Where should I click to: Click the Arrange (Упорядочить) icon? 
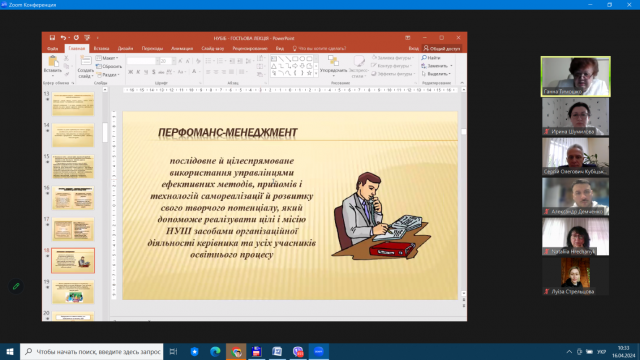pyautogui.click(x=333, y=61)
